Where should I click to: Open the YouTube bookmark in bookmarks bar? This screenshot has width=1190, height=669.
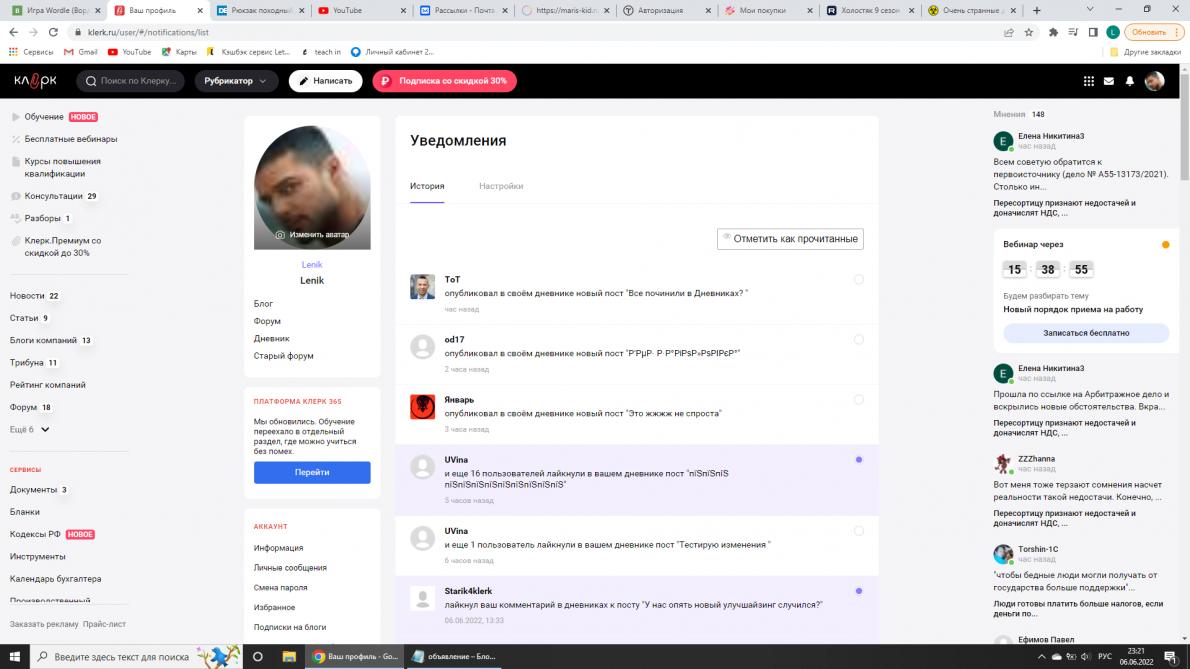coord(129,52)
